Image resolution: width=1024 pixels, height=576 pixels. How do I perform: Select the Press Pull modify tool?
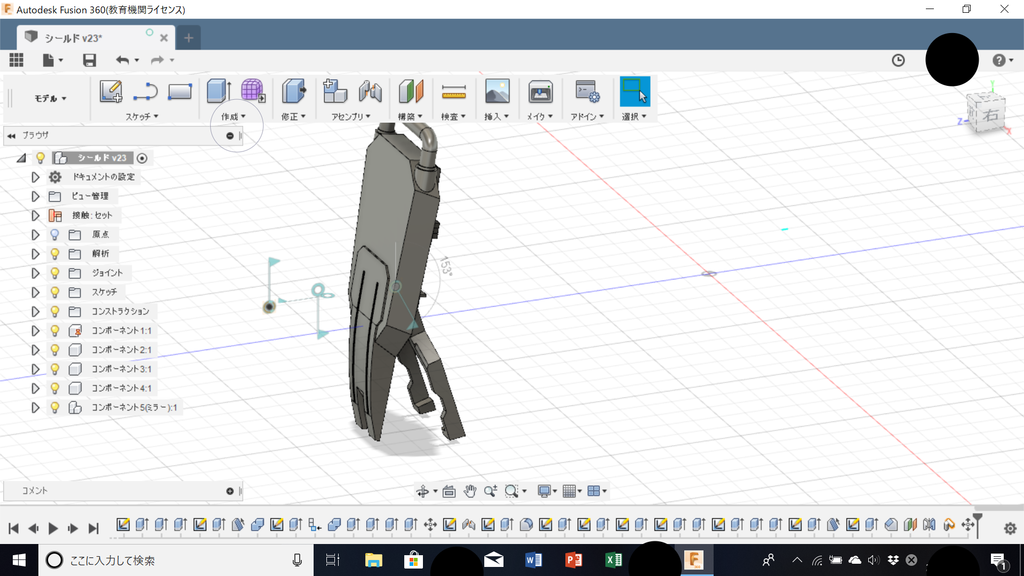click(294, 91)
